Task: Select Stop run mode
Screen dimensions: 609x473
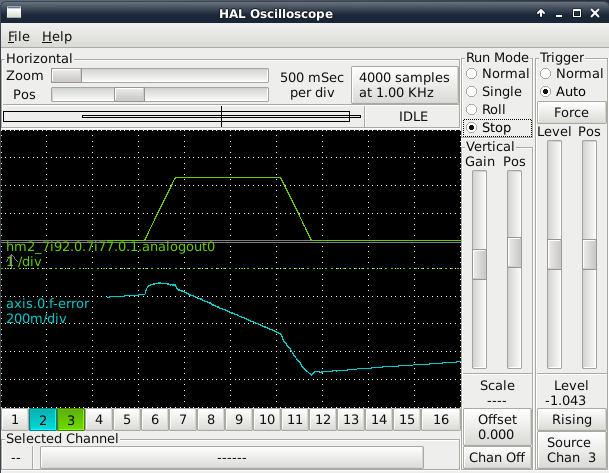Action: (498, 127)
